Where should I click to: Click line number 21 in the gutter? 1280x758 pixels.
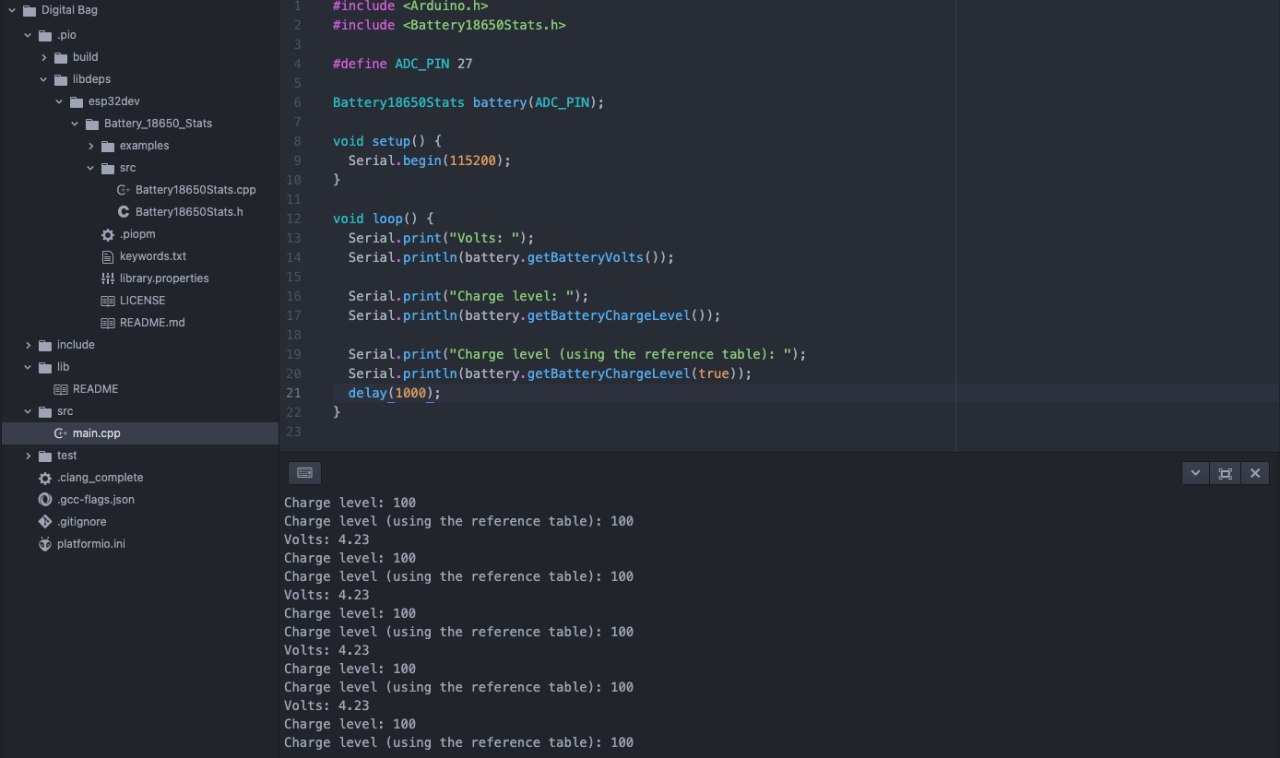tap(293, 393)
